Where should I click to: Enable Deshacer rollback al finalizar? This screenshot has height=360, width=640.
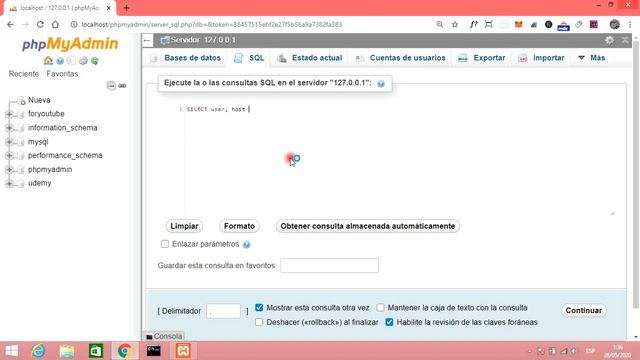click(259, 322)
